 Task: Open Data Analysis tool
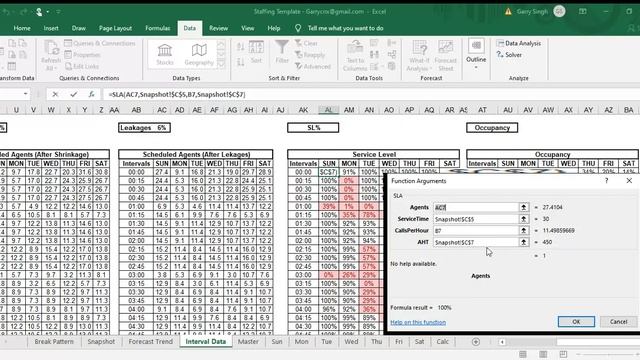pos(519,43)
